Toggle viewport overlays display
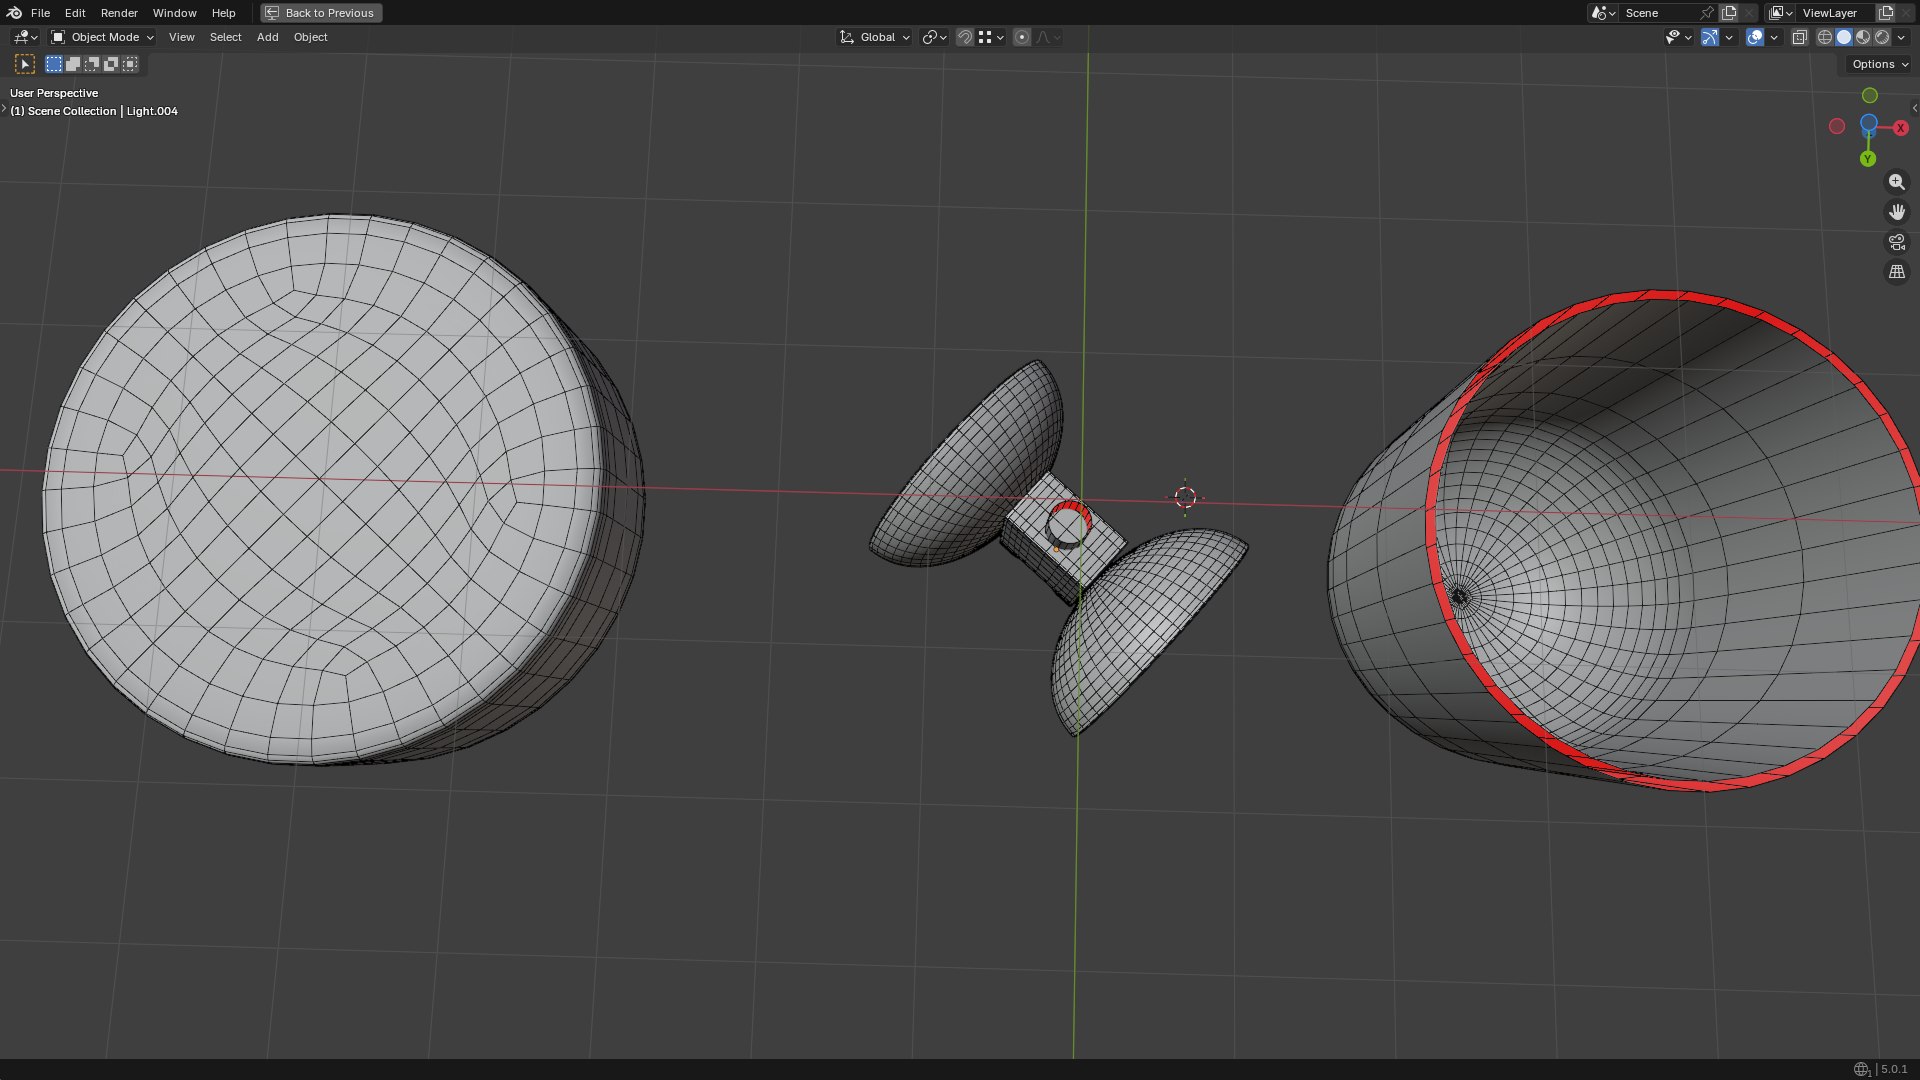1920x1080 pixels. [1755, 37]
